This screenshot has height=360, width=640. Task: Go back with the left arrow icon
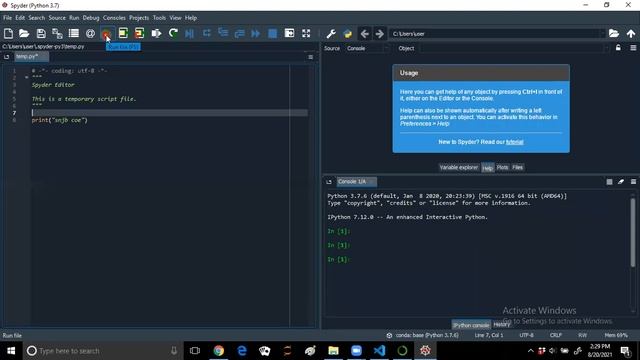tap(364, 33)
